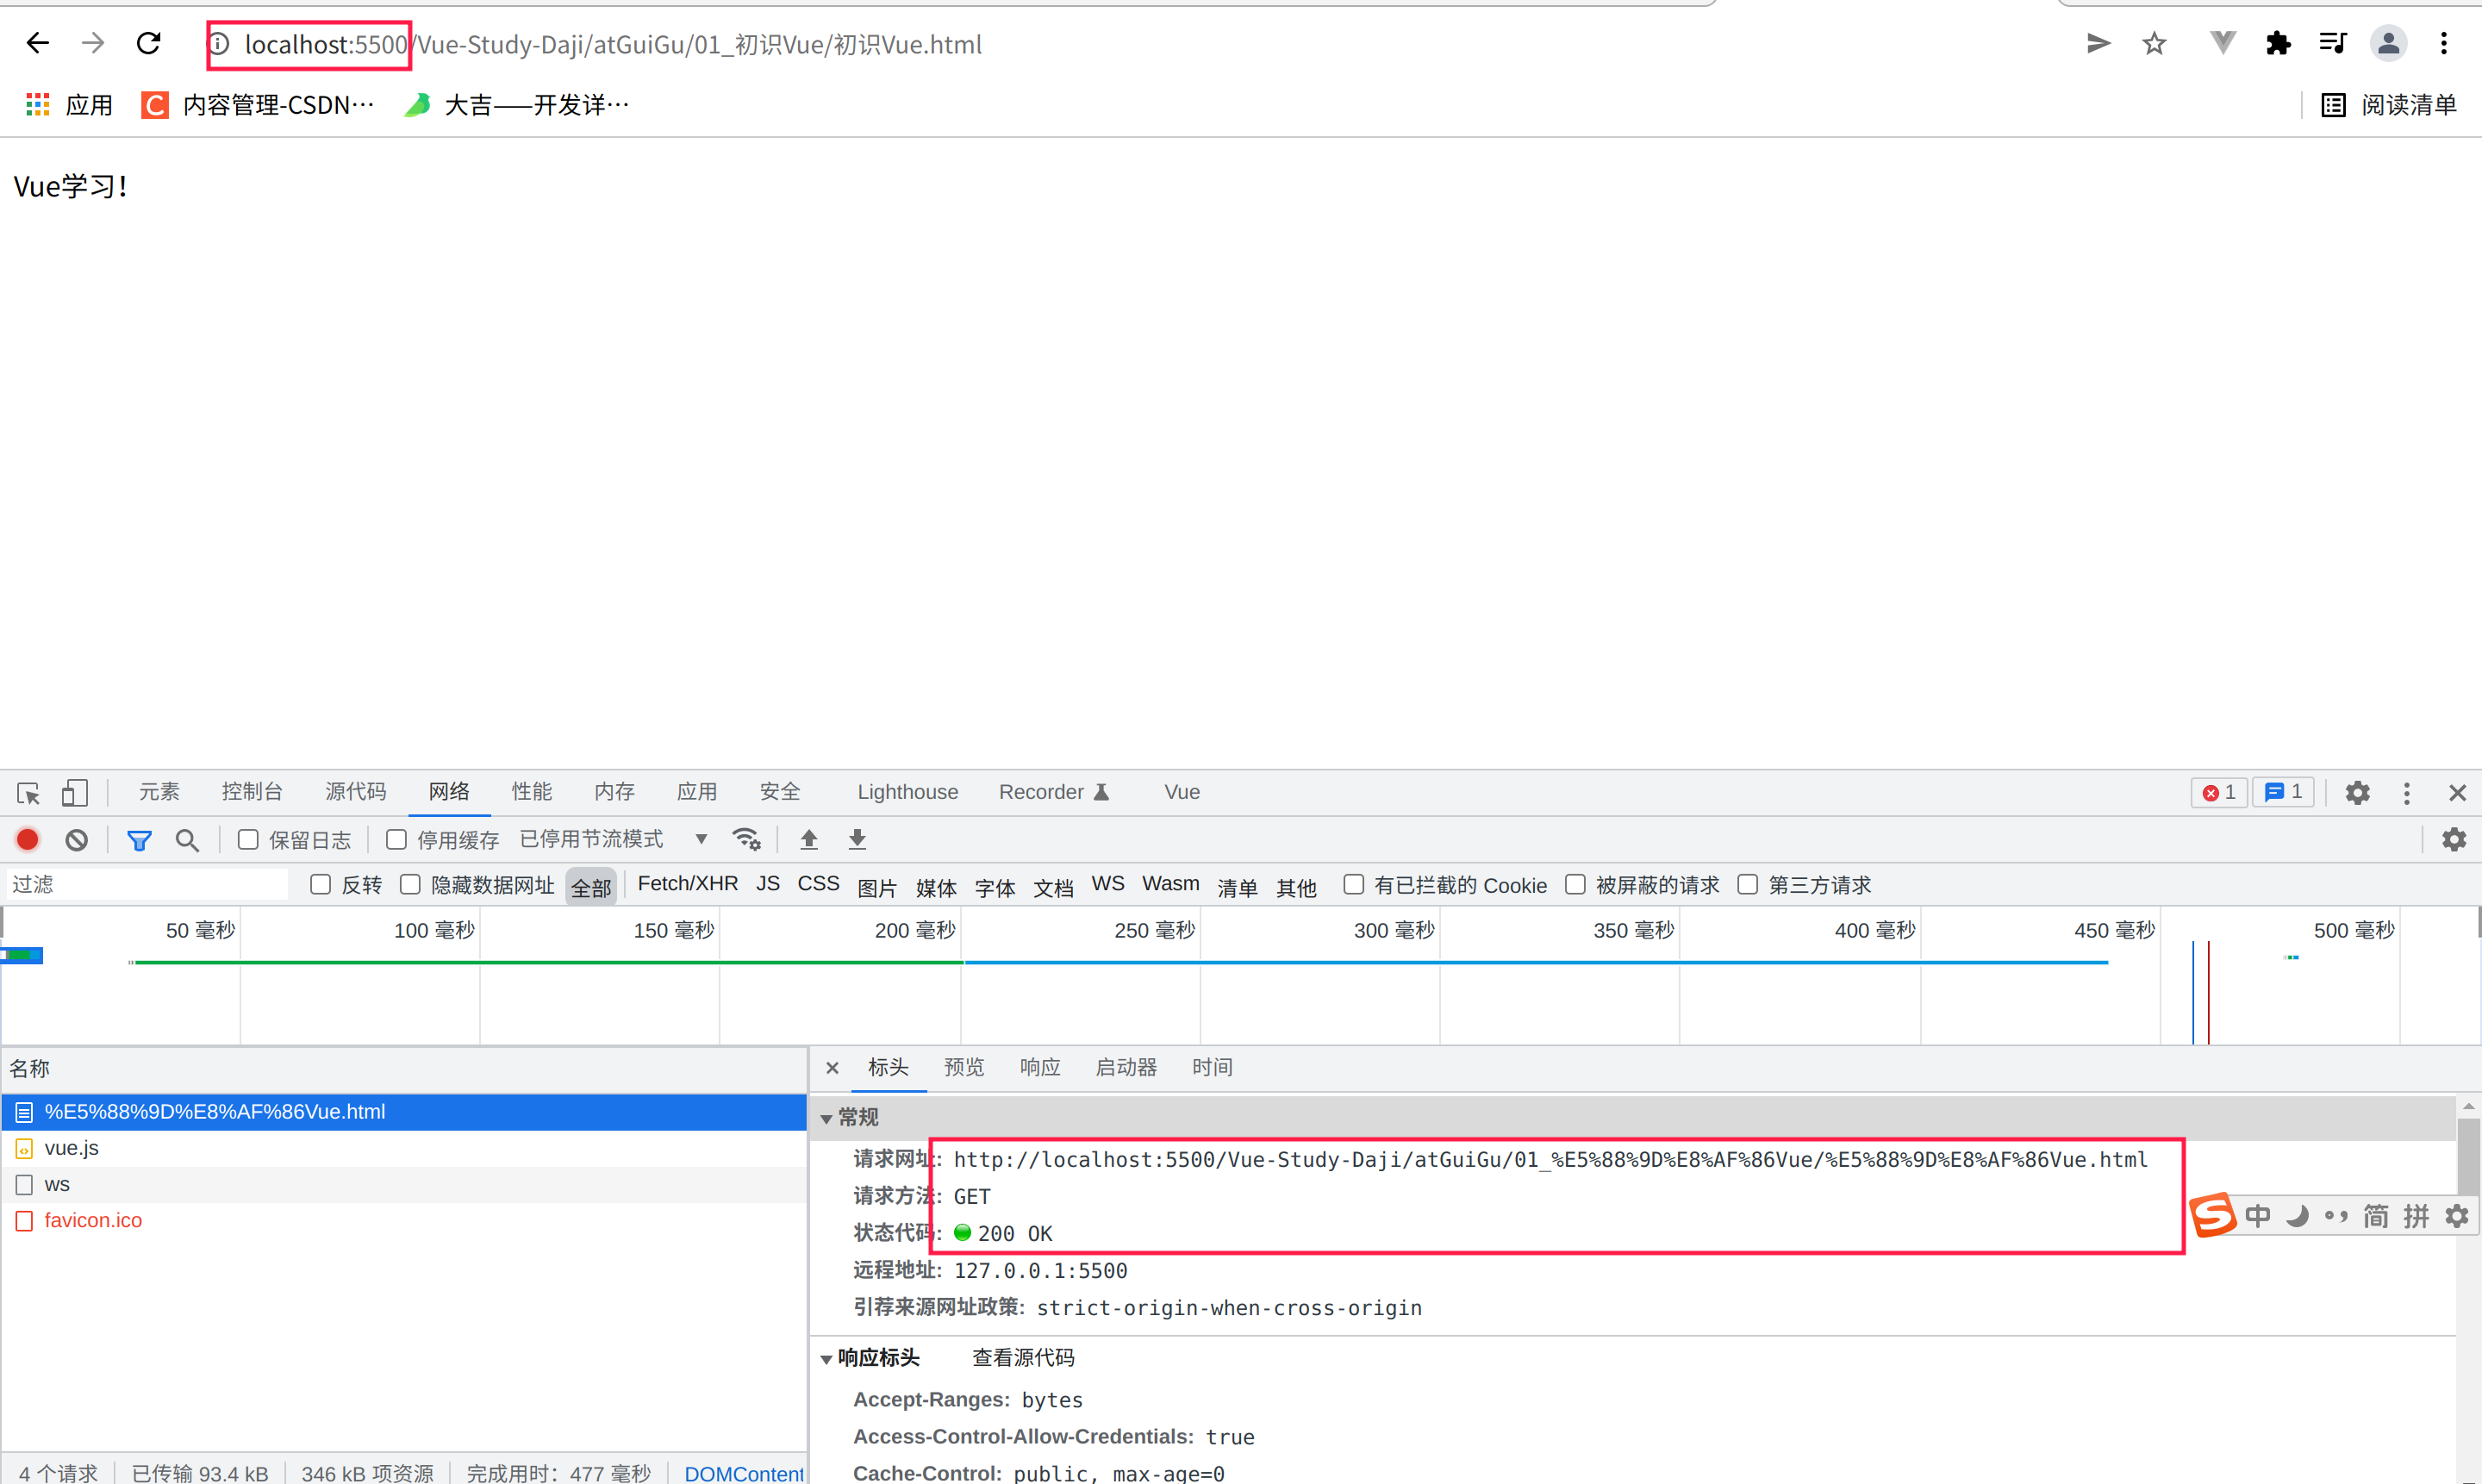The image size is (2482, 1484).
Task: Select the favicon.ico request row
Action: pyautogui.click(x=403, y=1221)
